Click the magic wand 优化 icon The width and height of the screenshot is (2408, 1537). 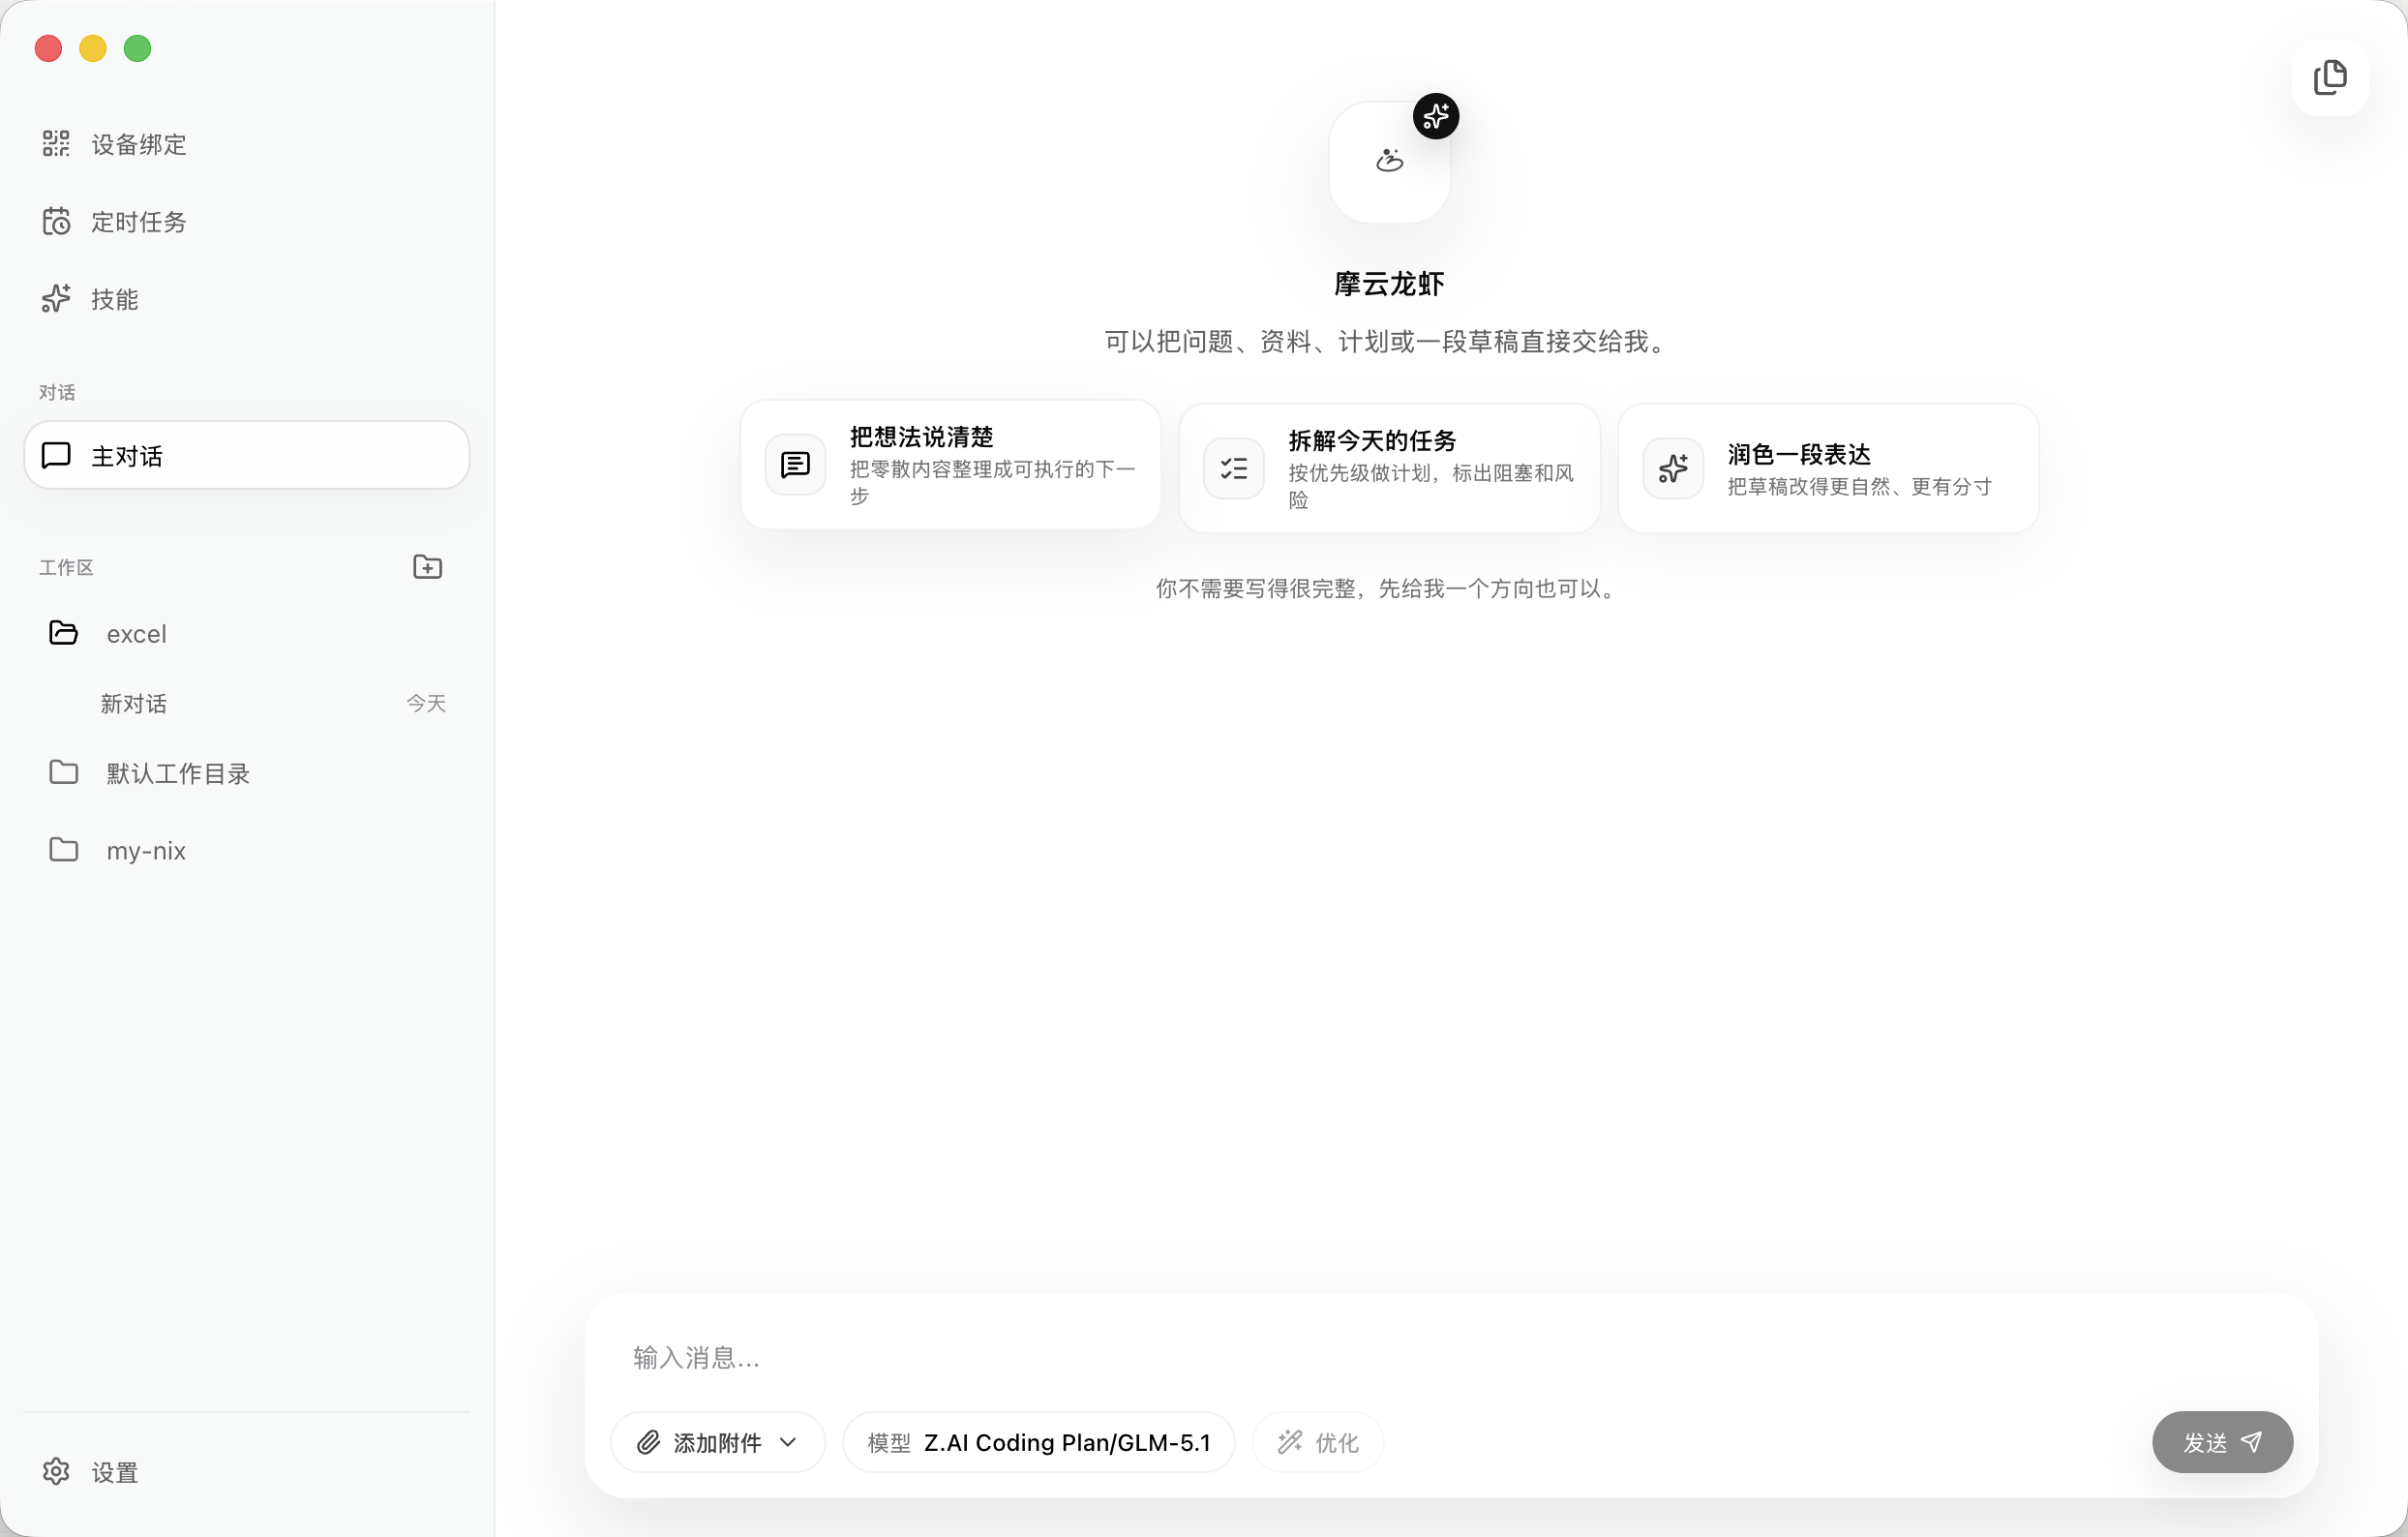point(1290,1442)
